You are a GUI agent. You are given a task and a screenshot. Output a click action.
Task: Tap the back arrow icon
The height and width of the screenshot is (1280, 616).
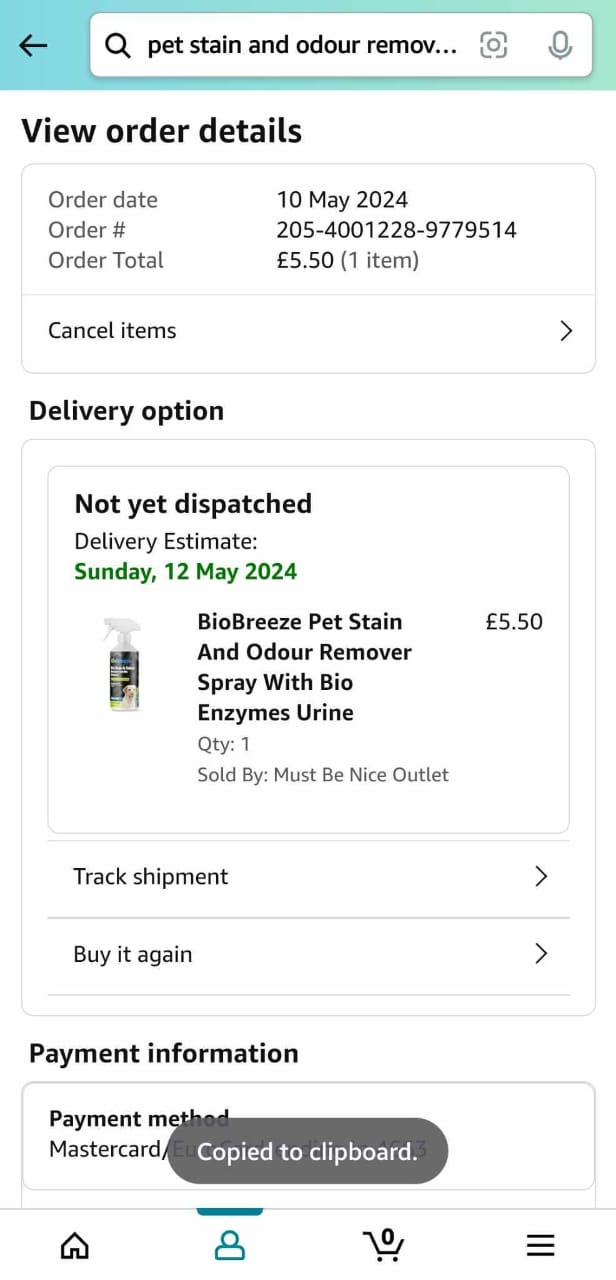[33, 45]
